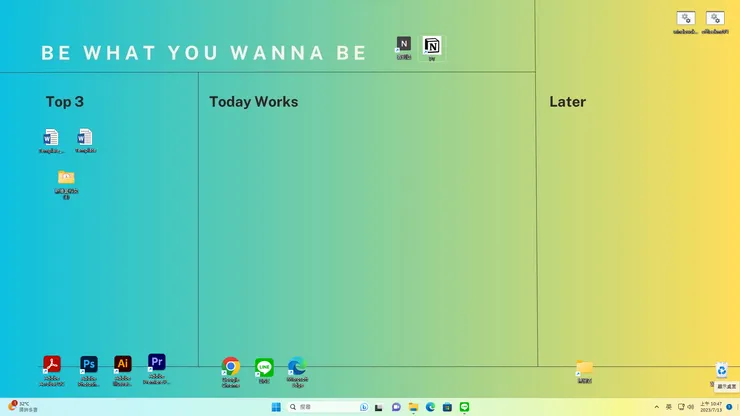Click the Edge icon on the taskbar
Viewport: 740px width, 416px height.
pos(430,407)
